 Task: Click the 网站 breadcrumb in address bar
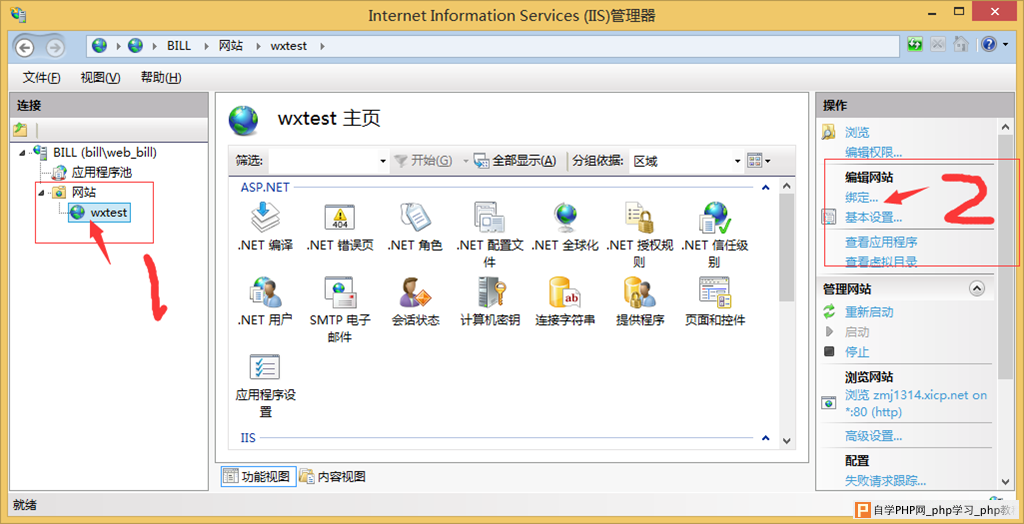pyautogui.click(x=231, y=46)
